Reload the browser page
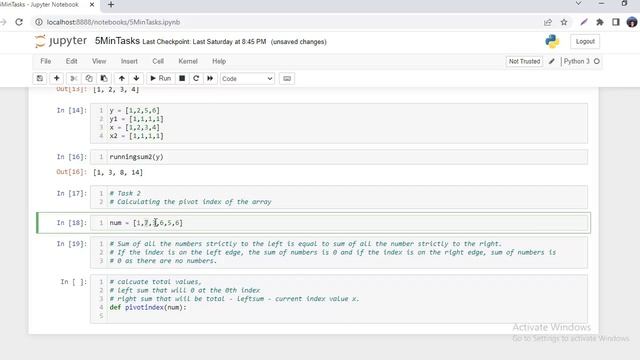This screenshot has height=360, width=640. click(19, 22)
